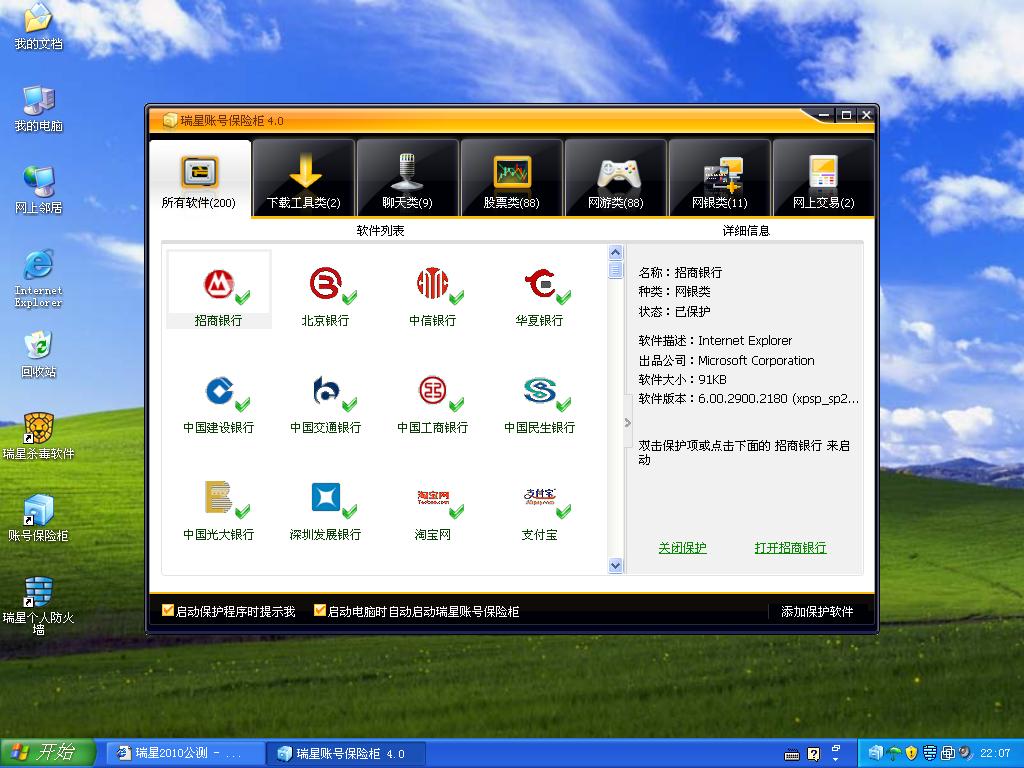Click the keyboard icon on language bar

pos(792,754)
